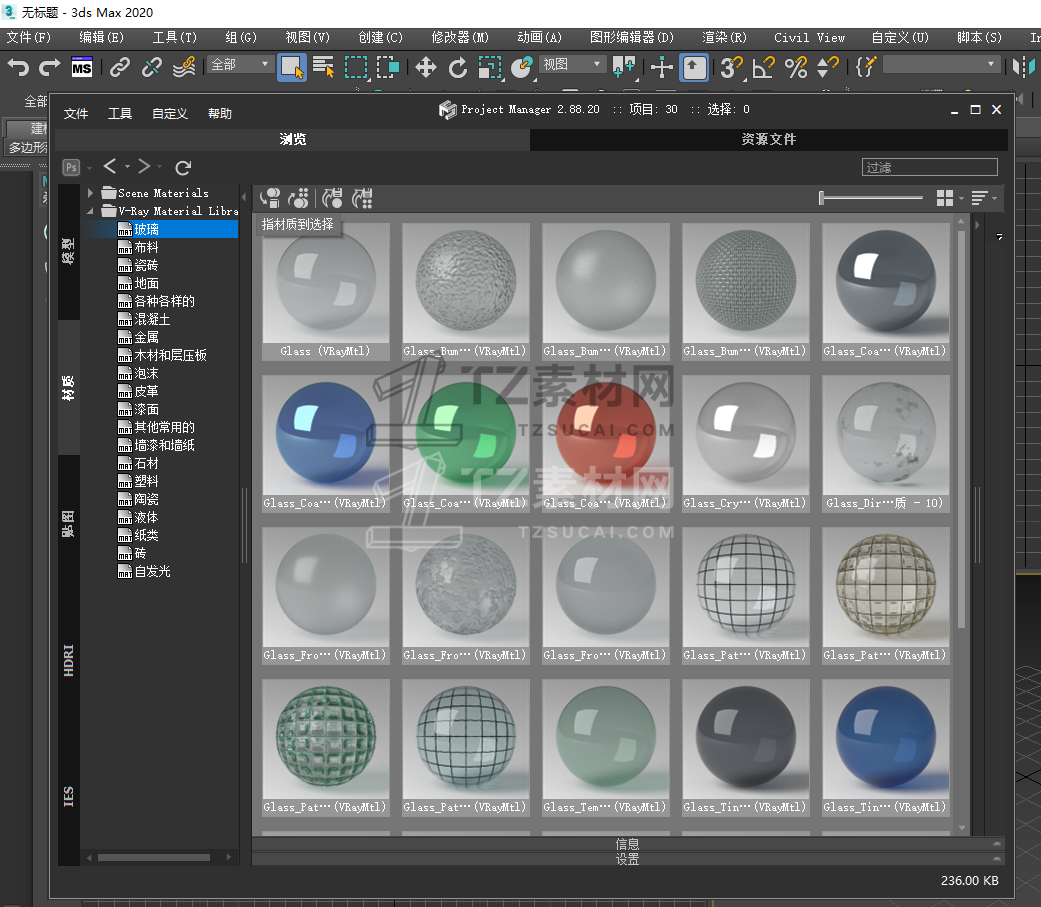Click the Undo arrow in main toolbar

coord(18,68)
